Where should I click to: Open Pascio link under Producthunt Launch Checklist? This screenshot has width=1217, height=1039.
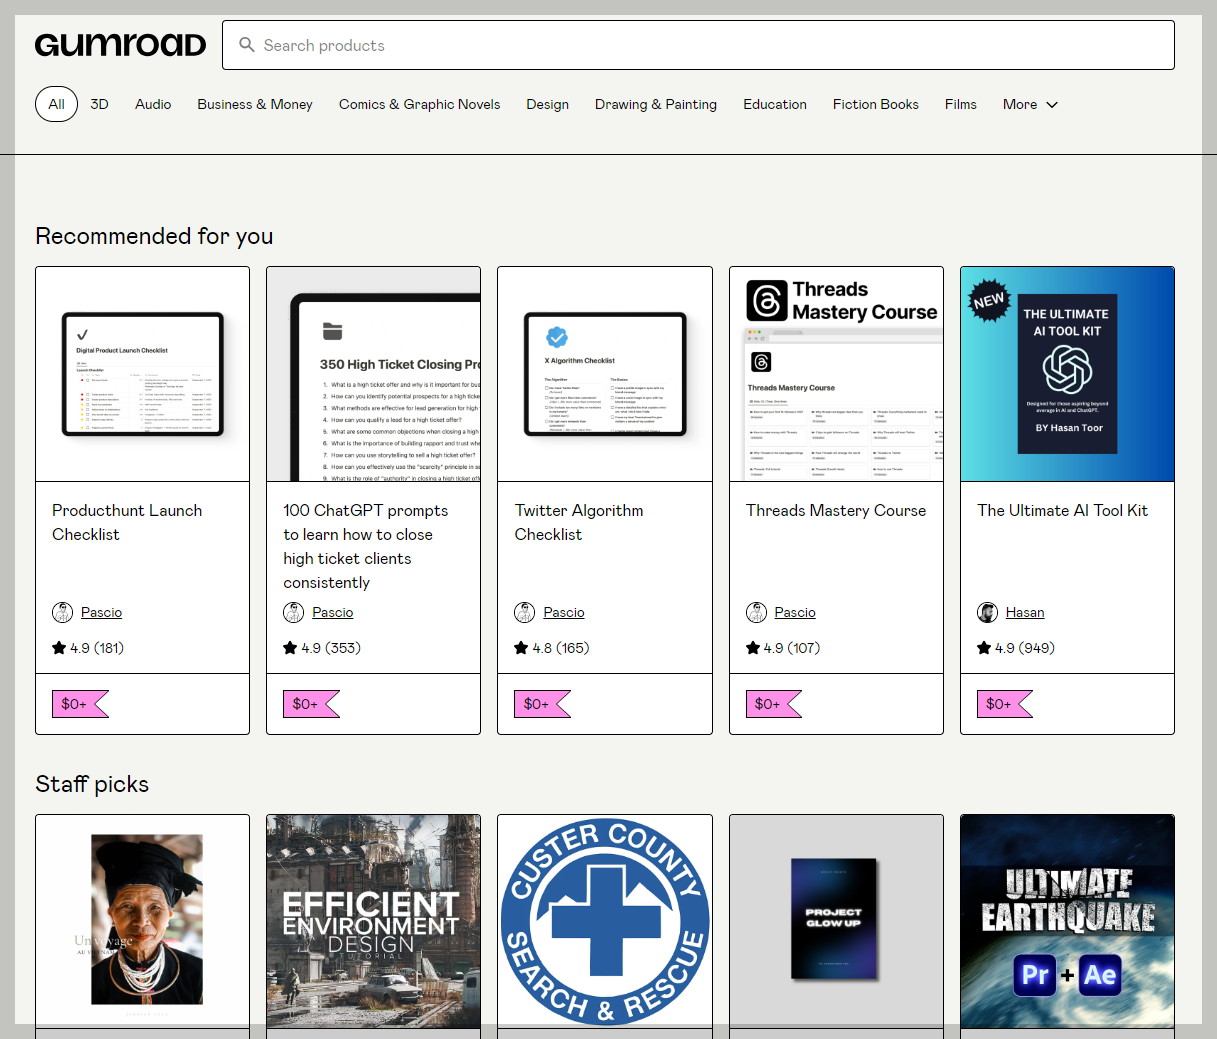[101, 612]
